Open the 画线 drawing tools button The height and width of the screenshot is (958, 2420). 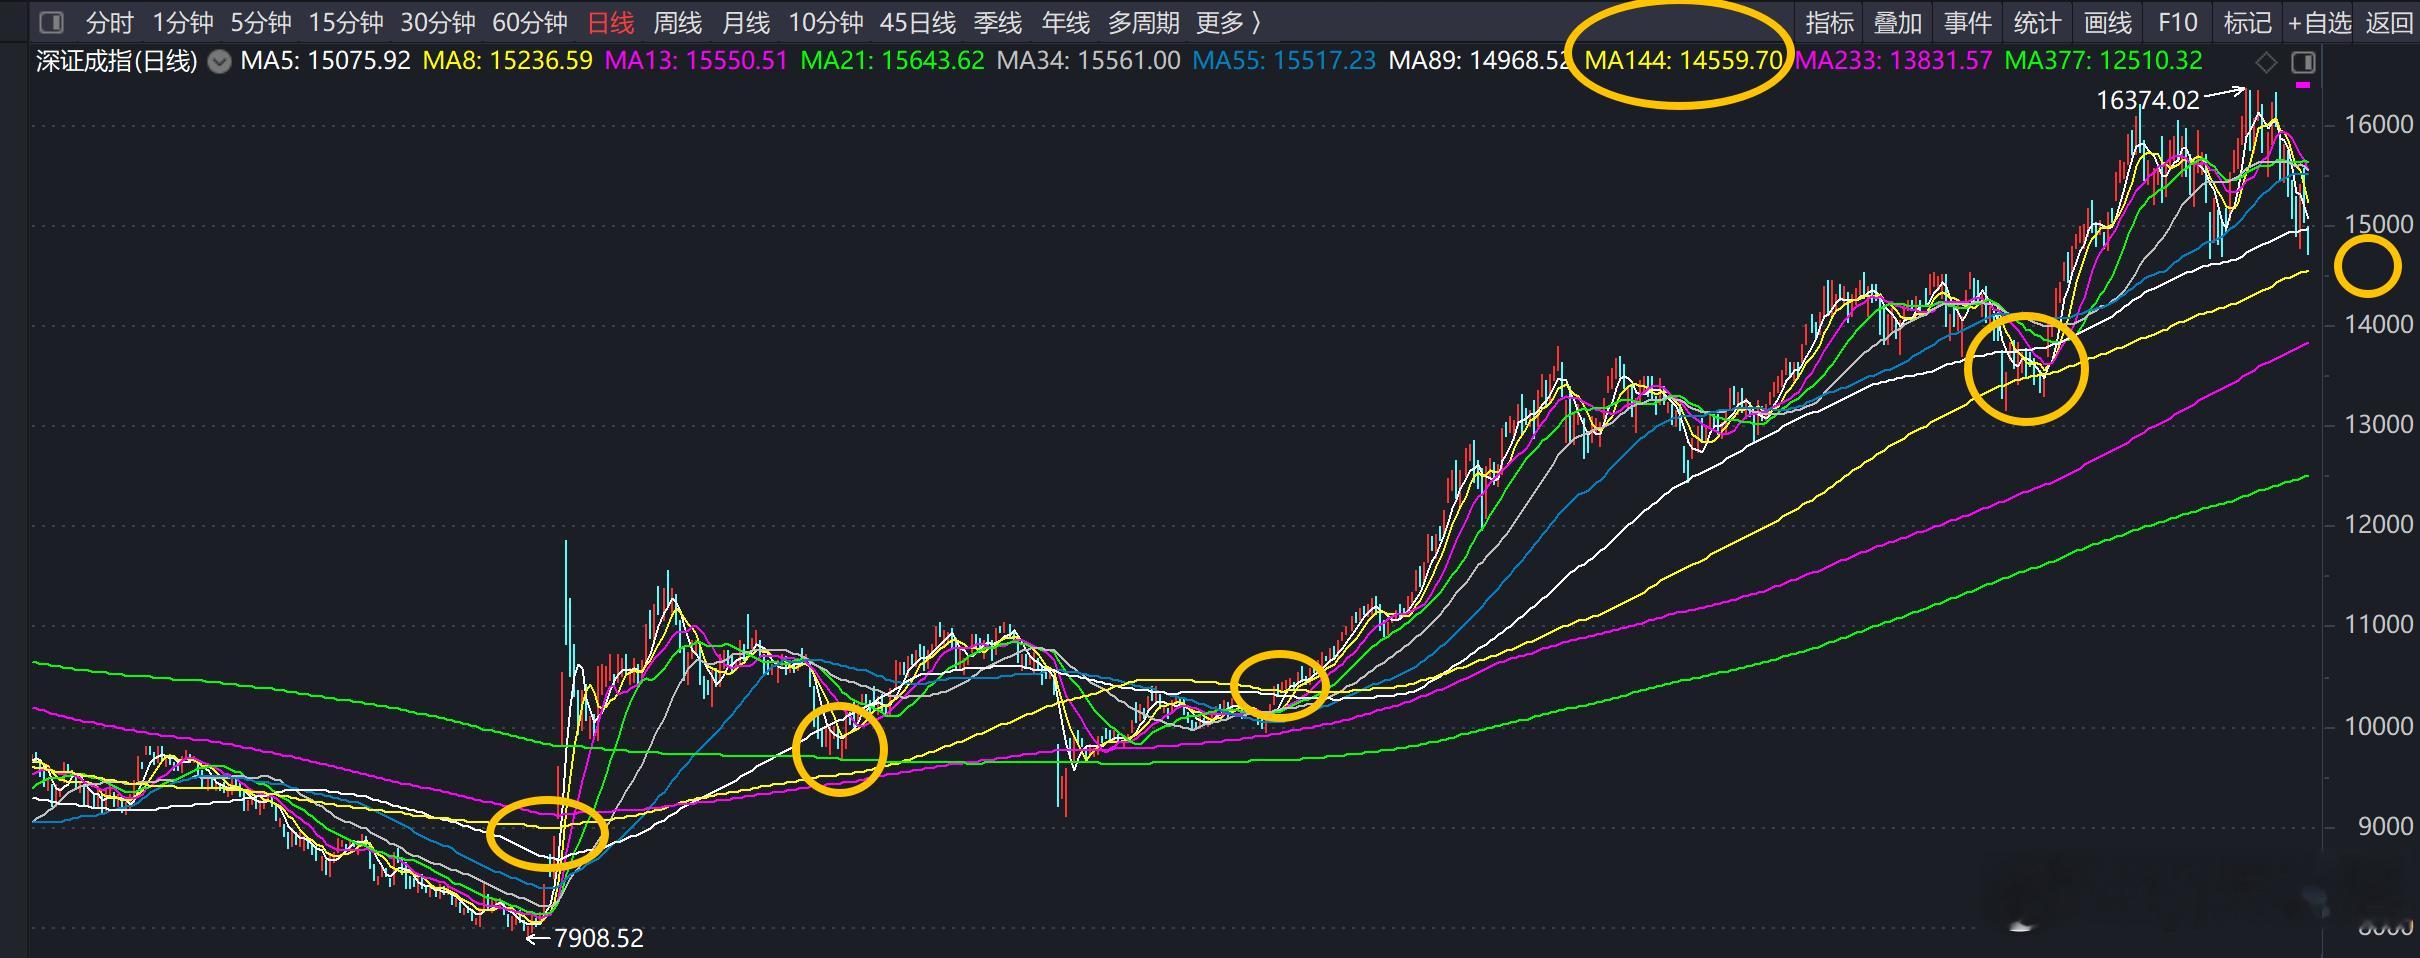2107,22
